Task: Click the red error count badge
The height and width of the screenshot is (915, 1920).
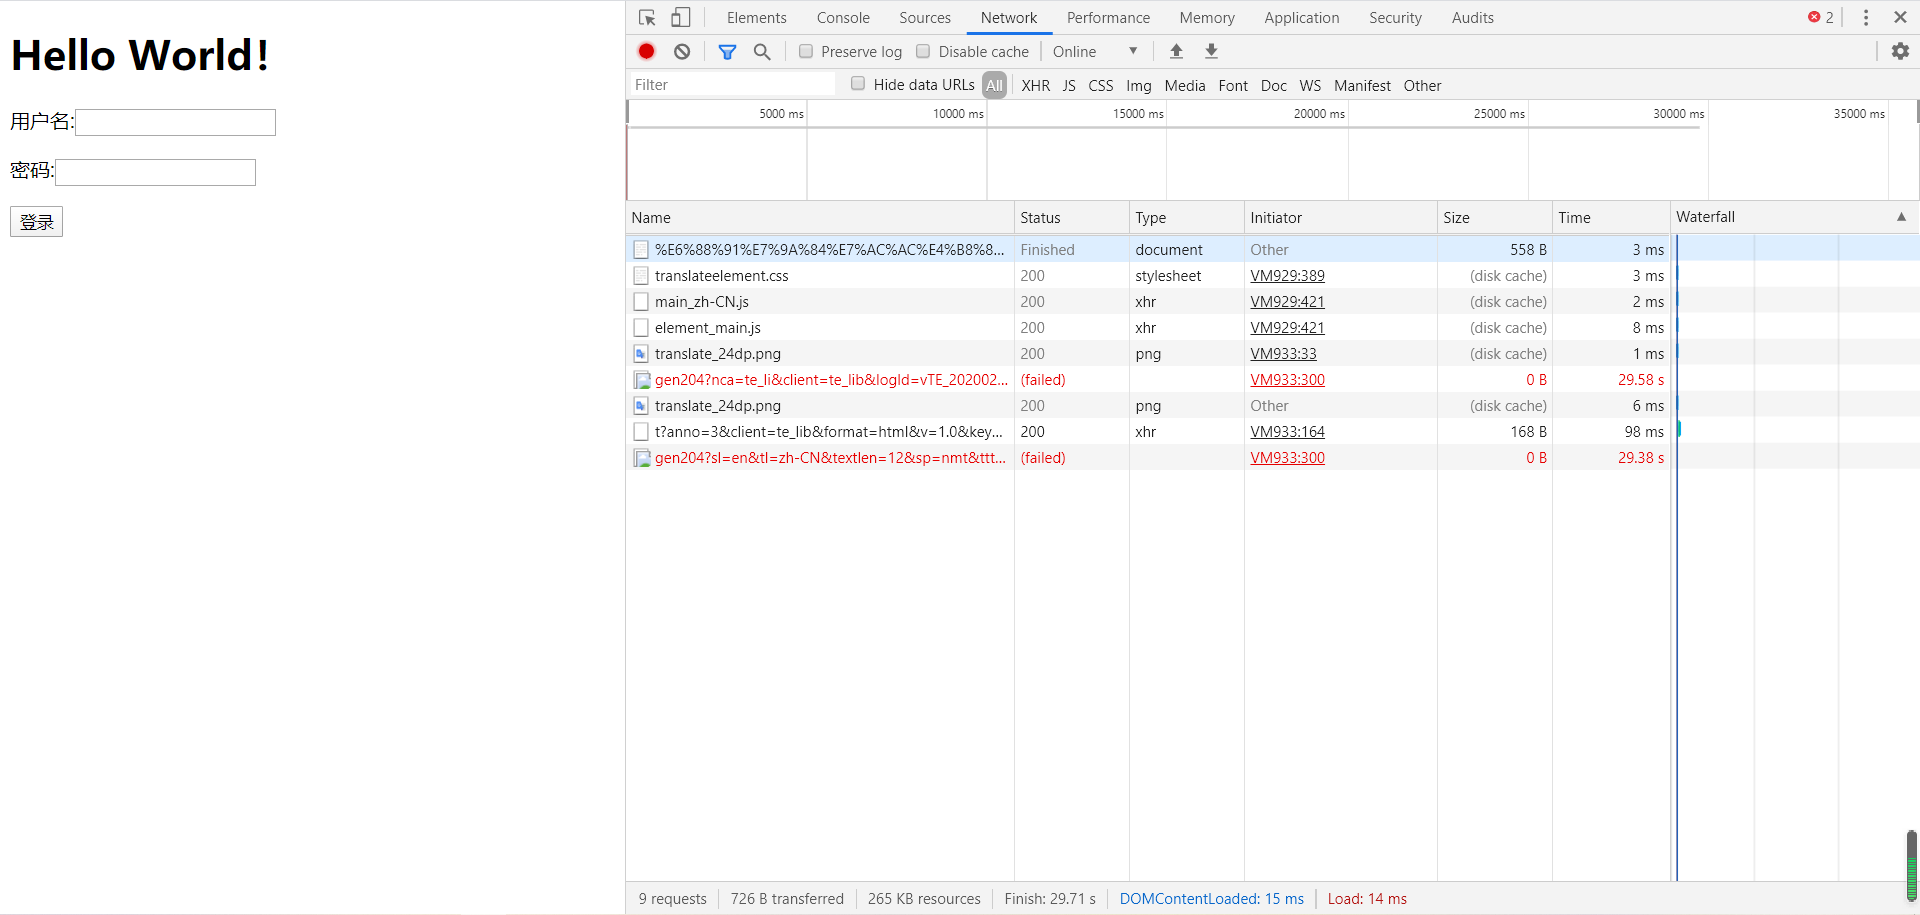Action: [x=1821, y=18]
